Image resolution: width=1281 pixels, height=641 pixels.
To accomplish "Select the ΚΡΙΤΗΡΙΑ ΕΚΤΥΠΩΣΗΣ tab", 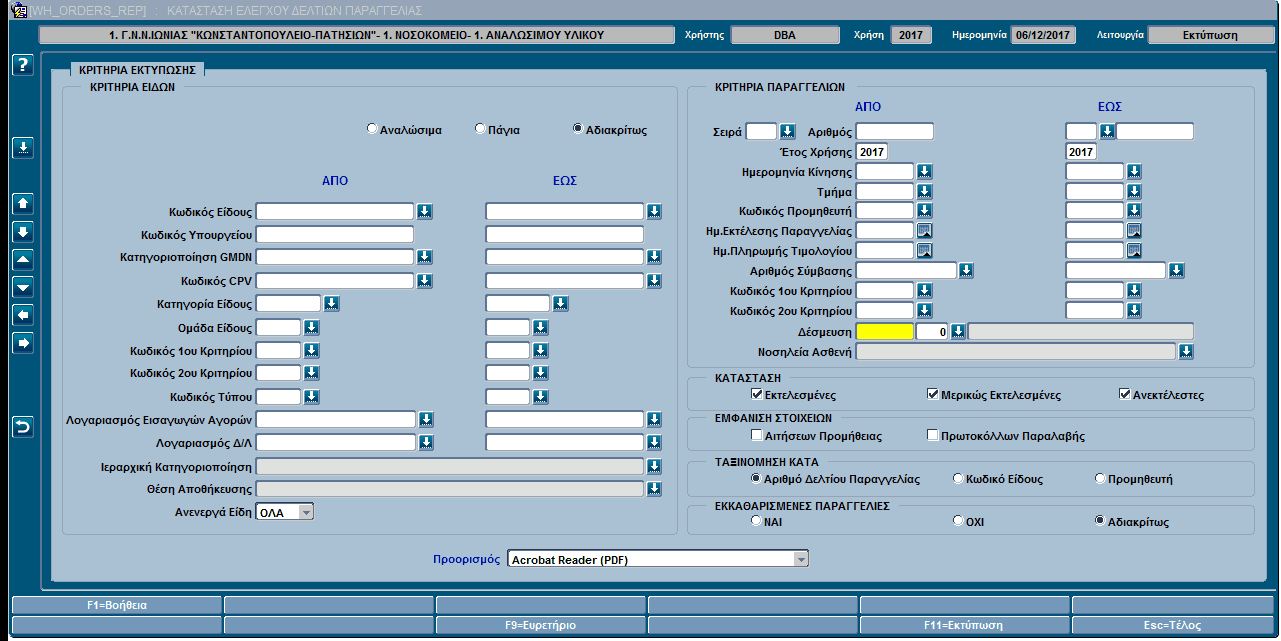I will (136, 70).
